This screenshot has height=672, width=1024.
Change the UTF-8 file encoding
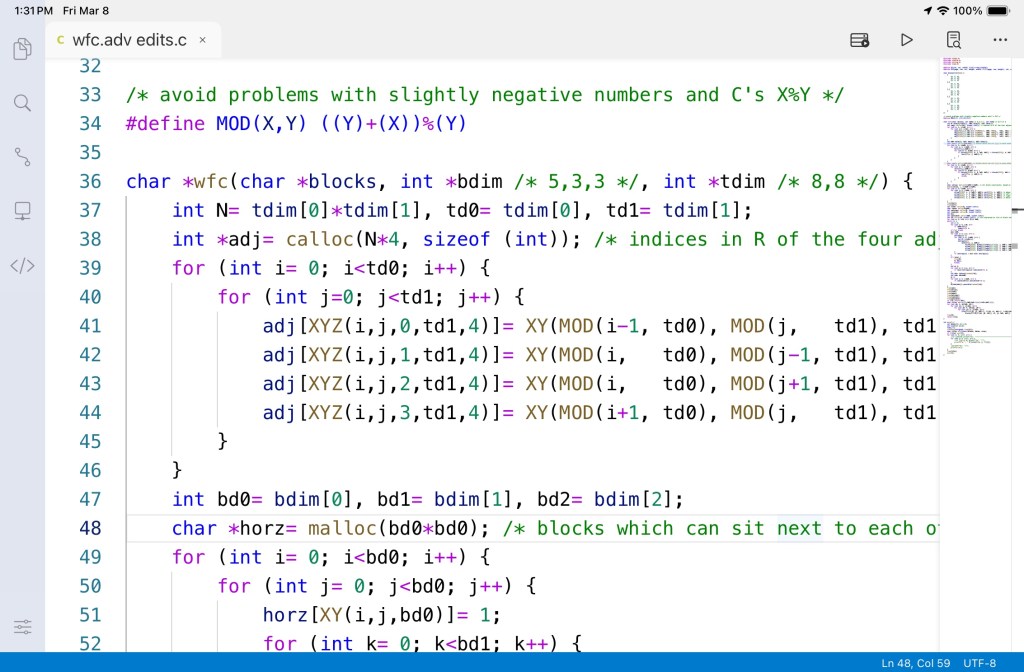[979, 663]
